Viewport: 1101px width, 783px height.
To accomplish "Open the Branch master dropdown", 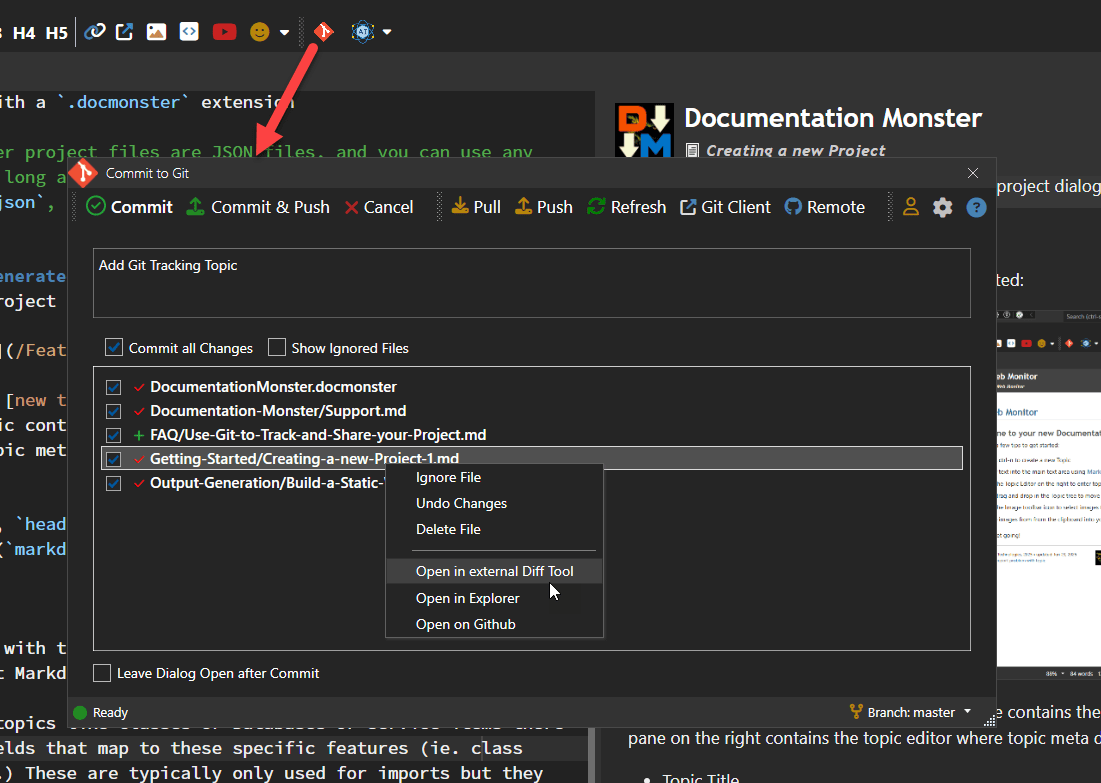I will [910, 712].
